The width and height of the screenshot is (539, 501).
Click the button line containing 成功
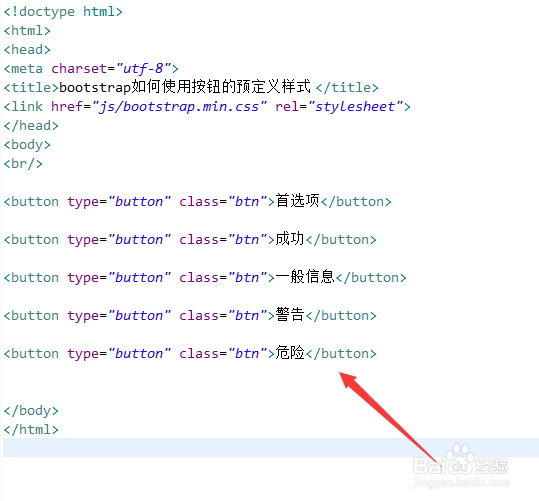(190, 239)
